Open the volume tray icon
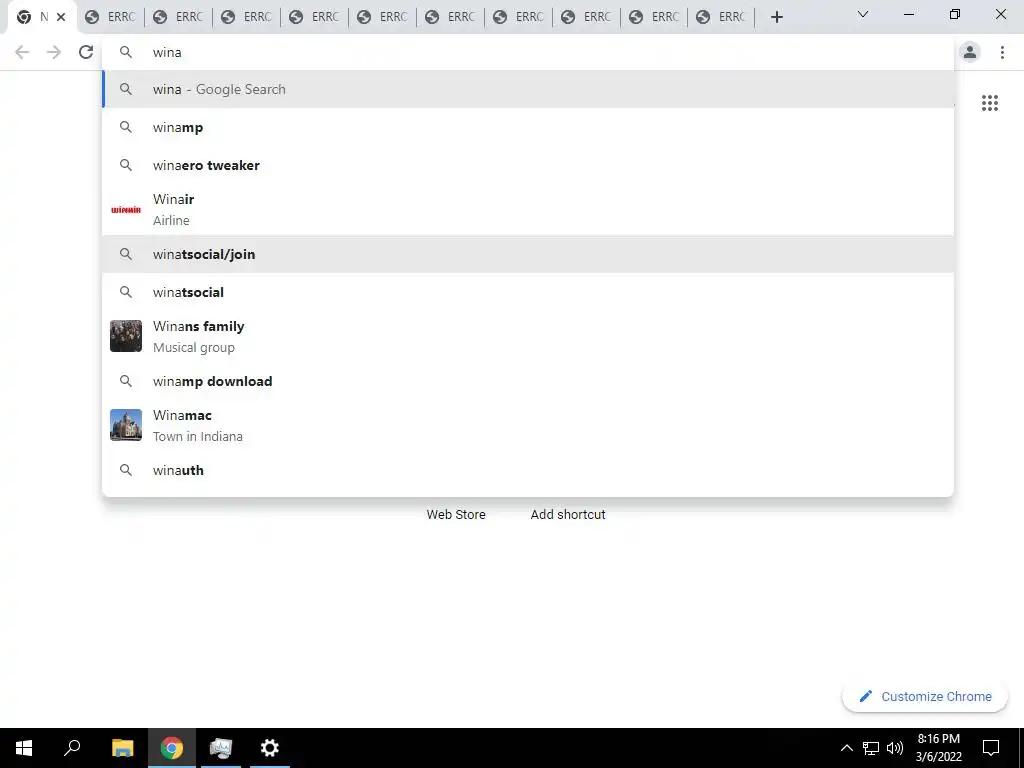Viewport: 1024px width, 768px height. tap(895, 748)
